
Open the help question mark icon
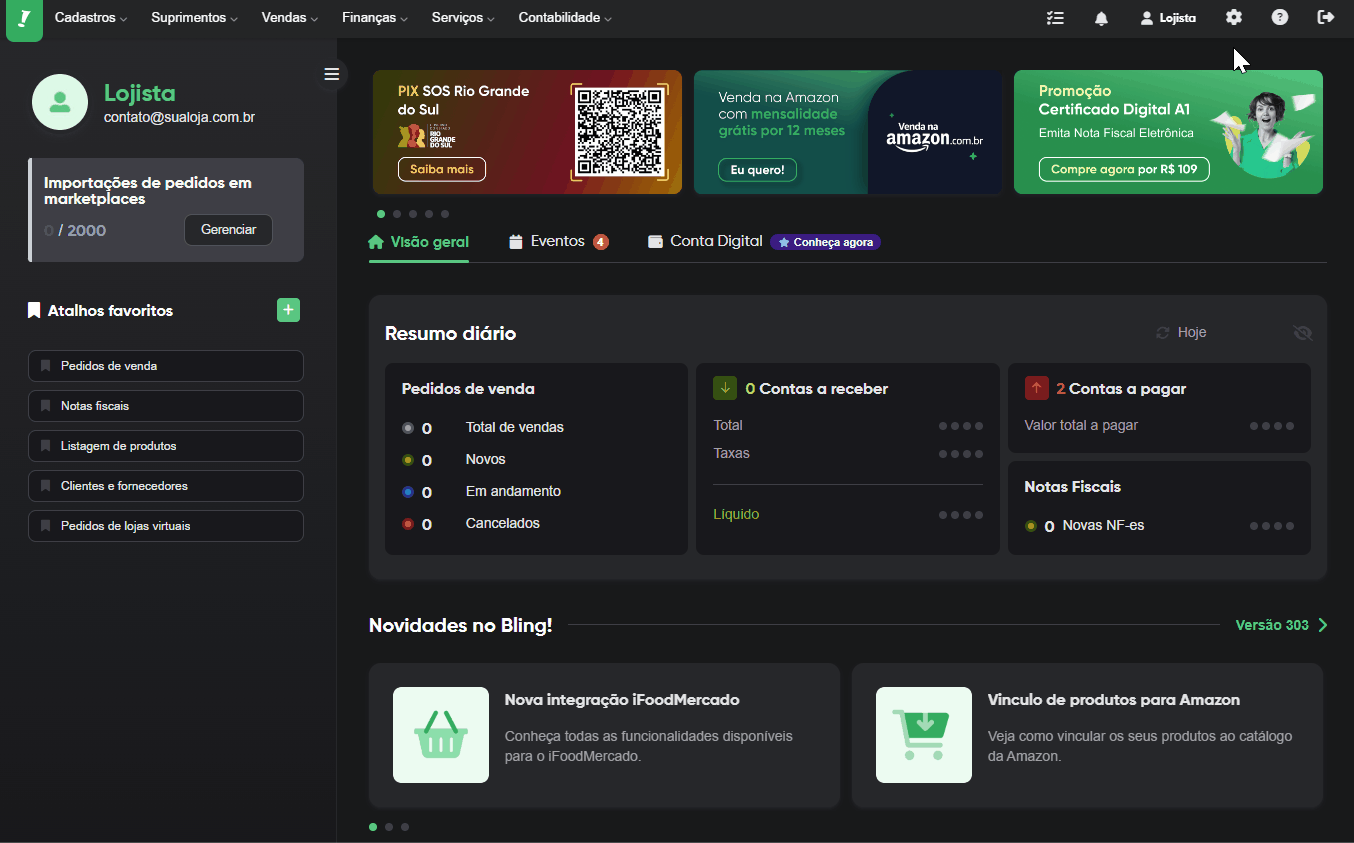point(1280,17)
